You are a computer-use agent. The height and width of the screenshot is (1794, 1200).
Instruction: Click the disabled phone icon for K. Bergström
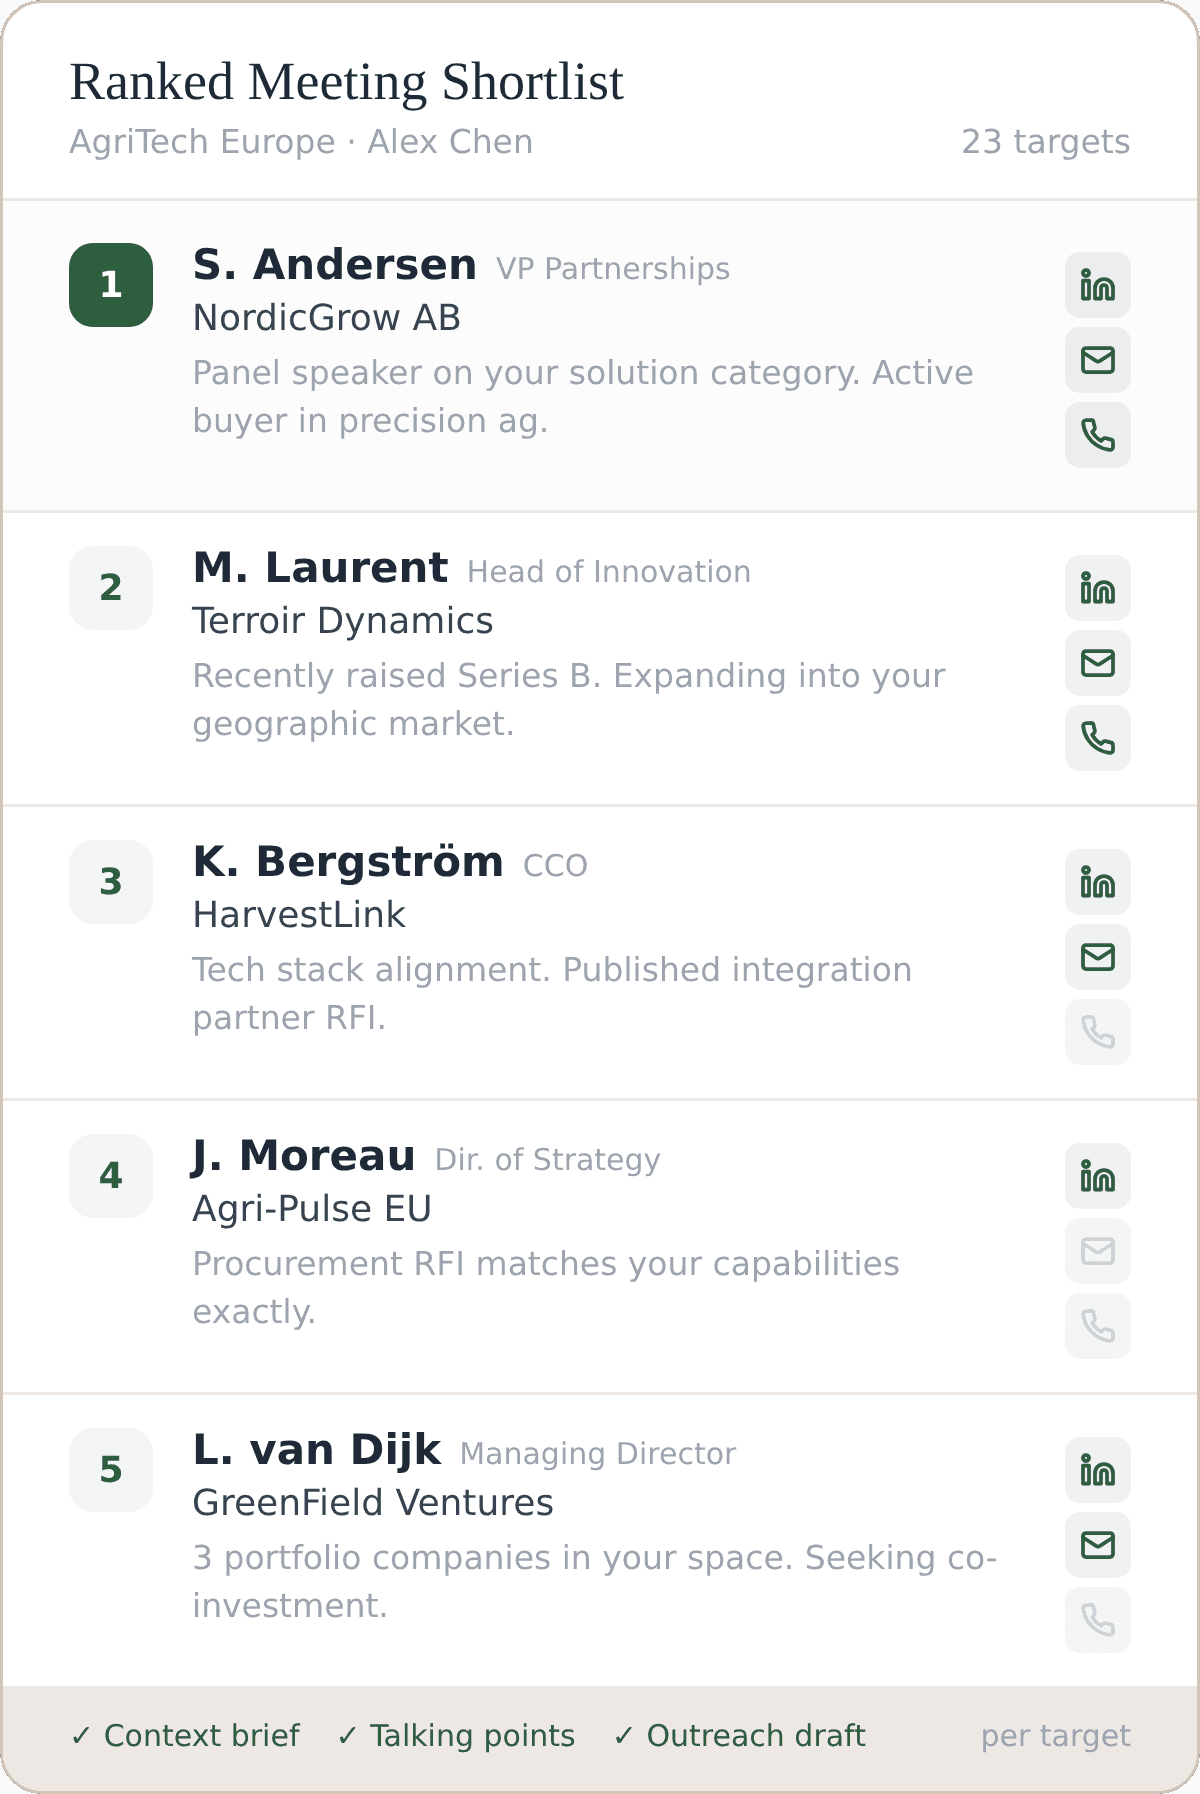1097,1032
